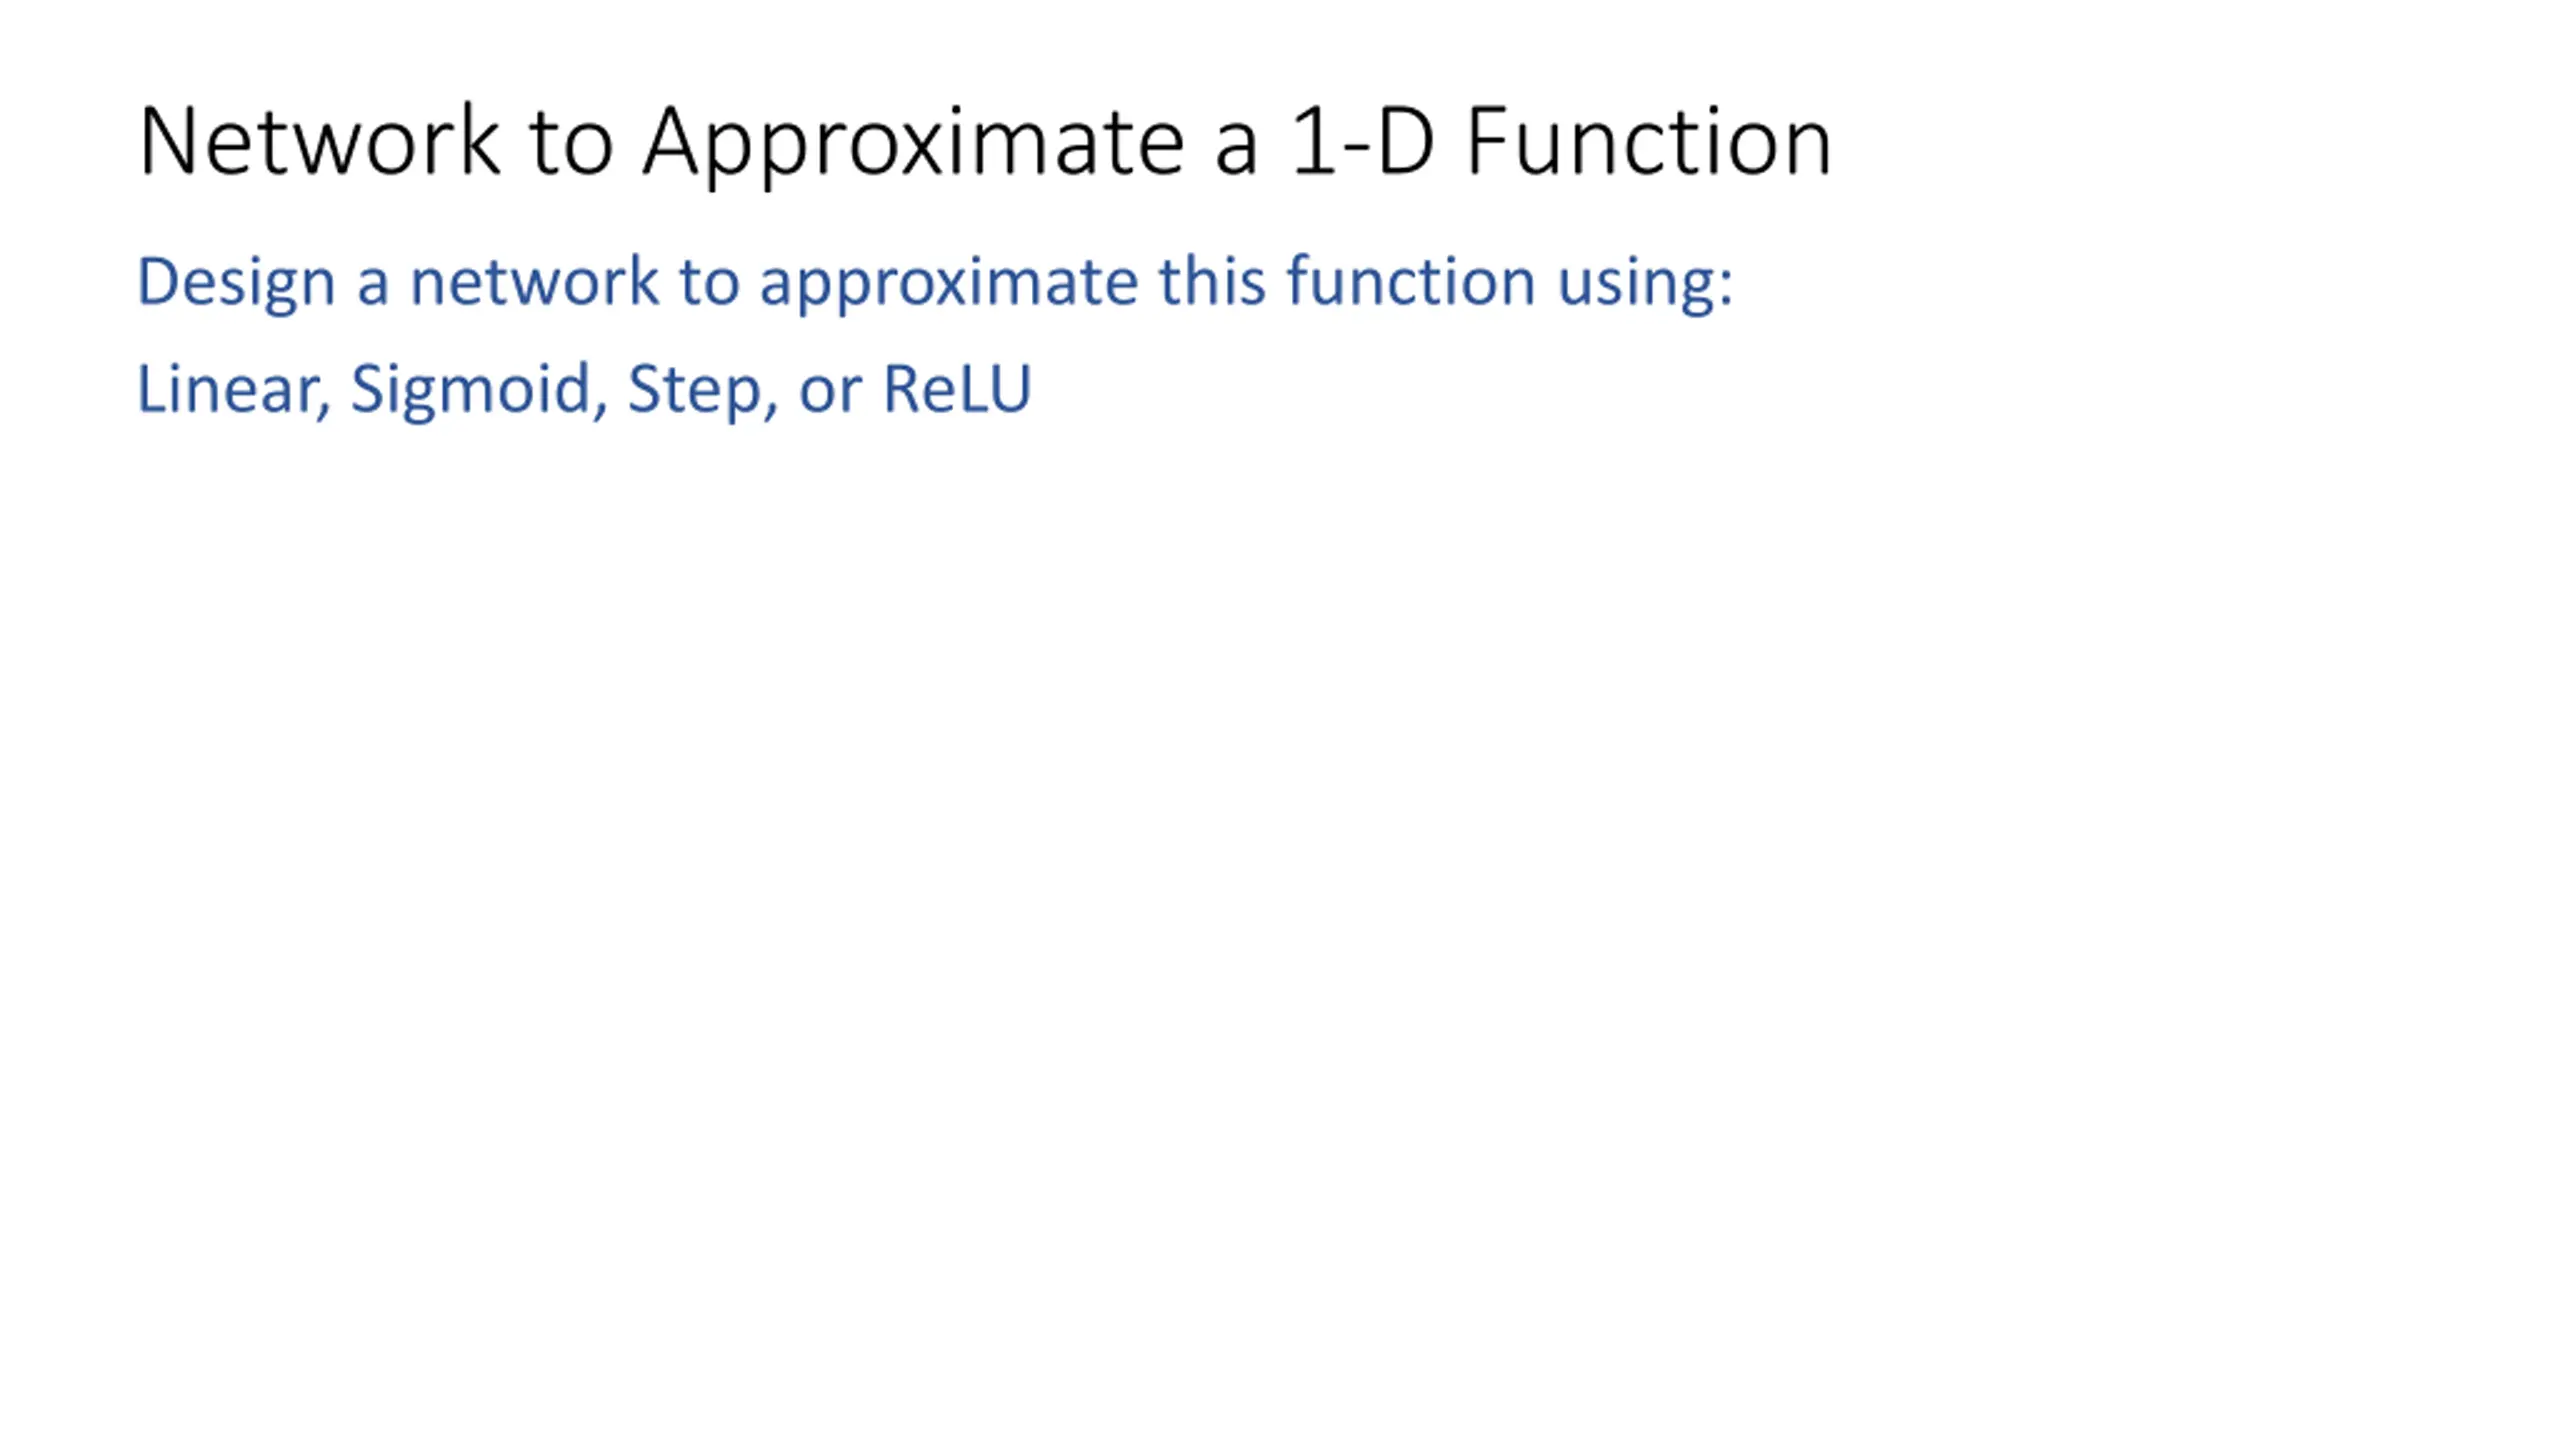Click "Approximate" in the slide title
The height and width of the screenshot is (1440, 2560).
[x=914, y=142]
